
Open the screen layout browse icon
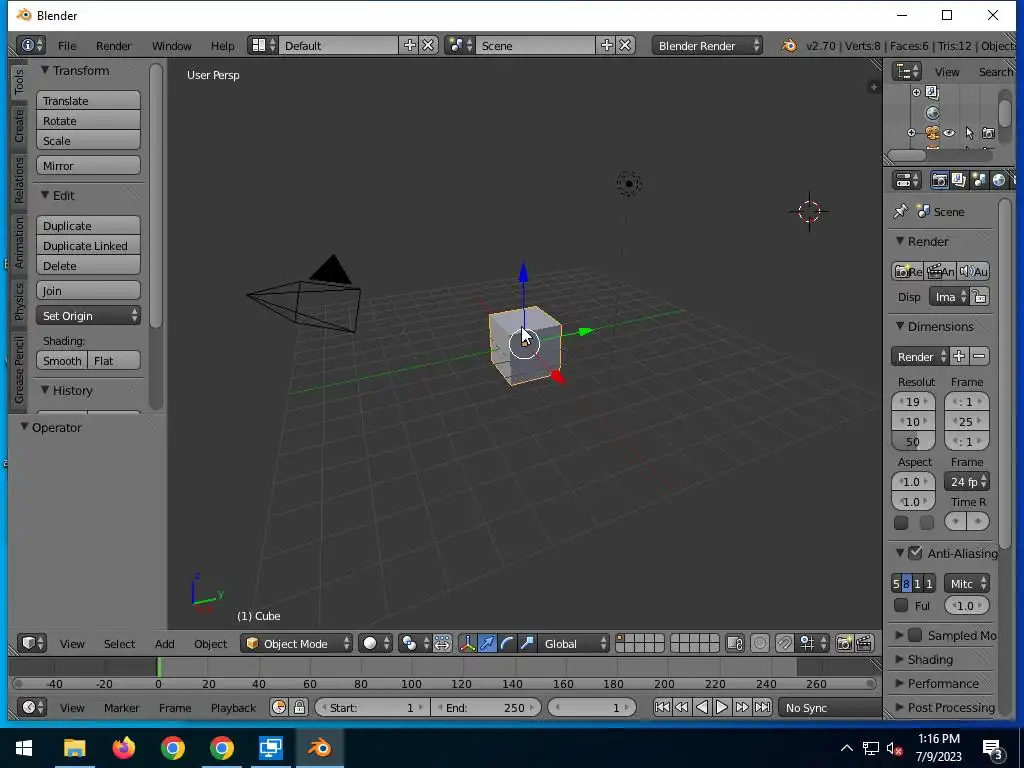tap(263, 45)
